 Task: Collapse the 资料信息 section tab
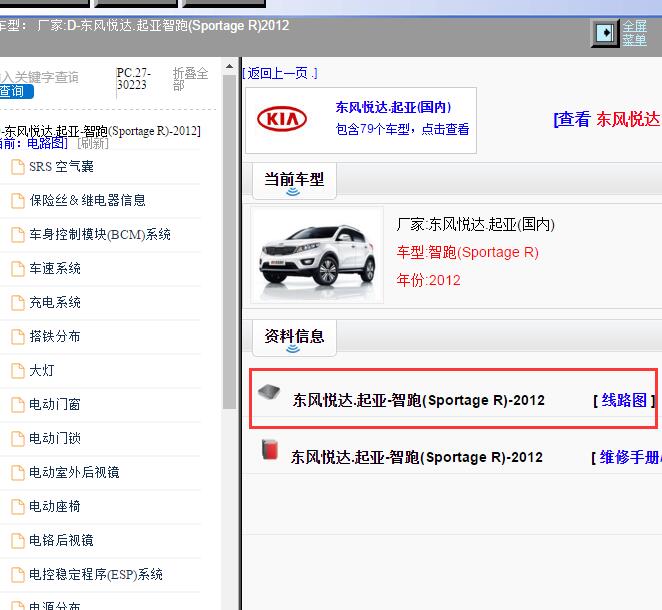[x=294, y=338]
